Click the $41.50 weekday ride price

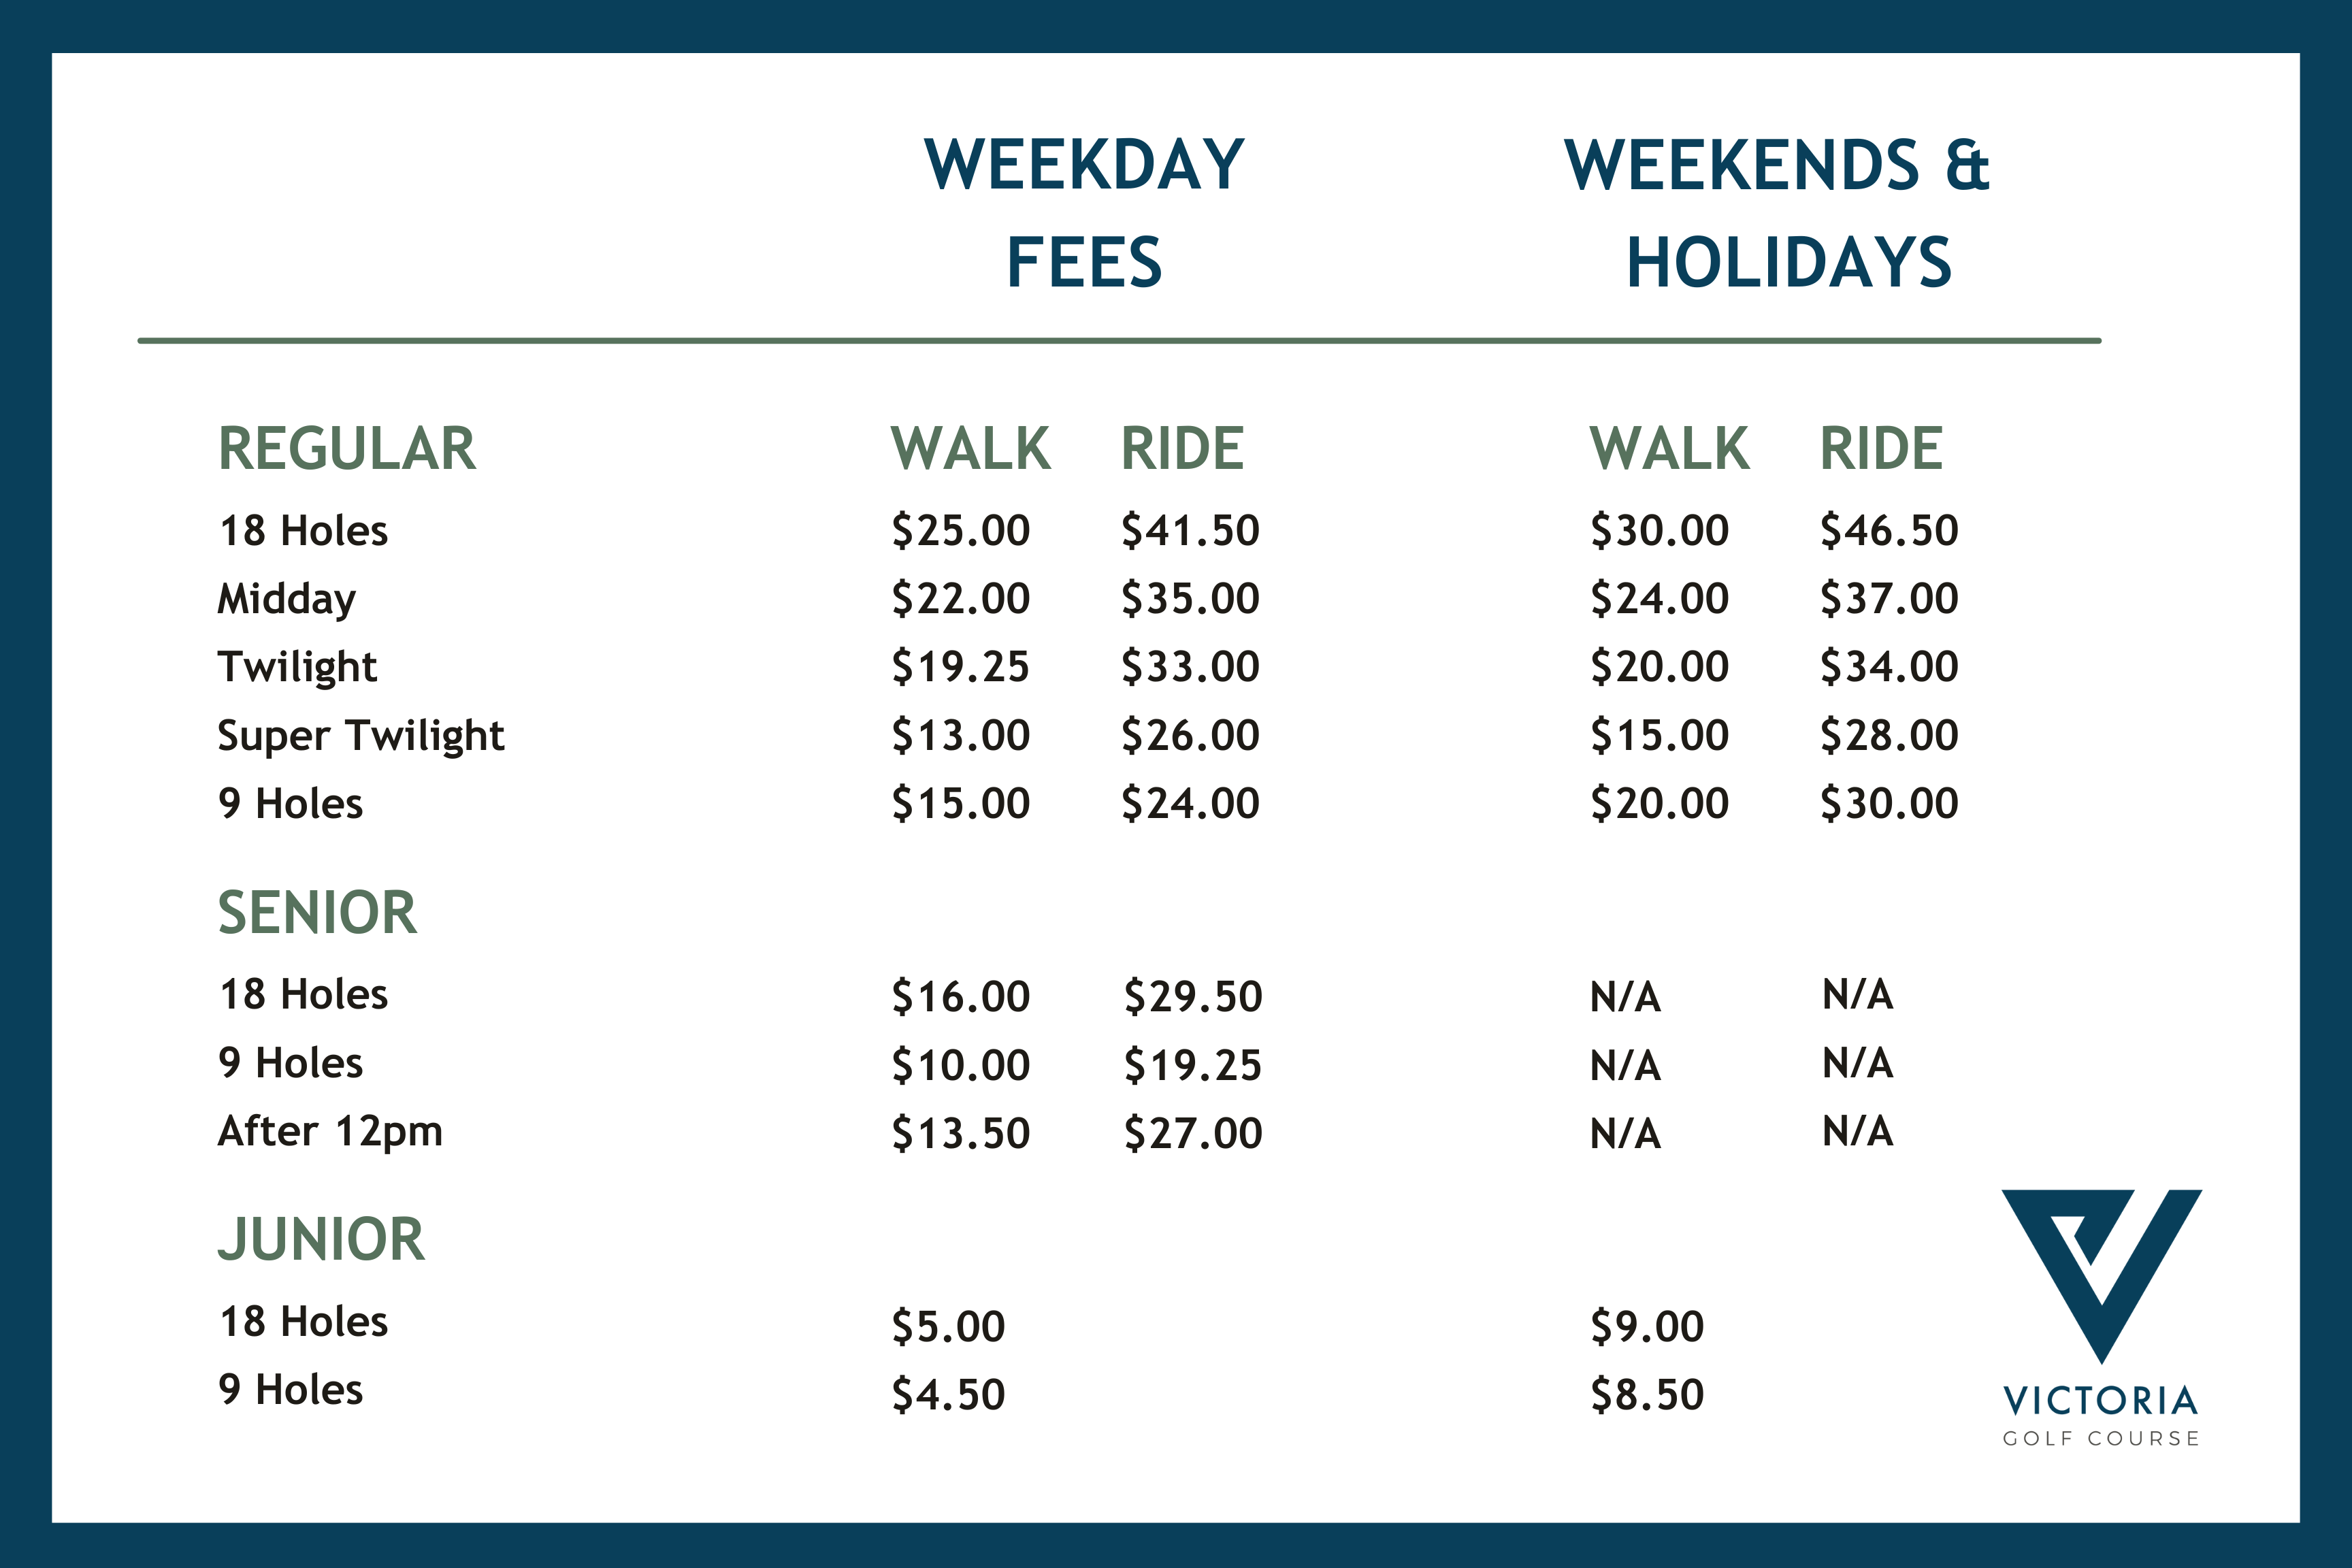pyautogui.click(x=1190, y=530)
